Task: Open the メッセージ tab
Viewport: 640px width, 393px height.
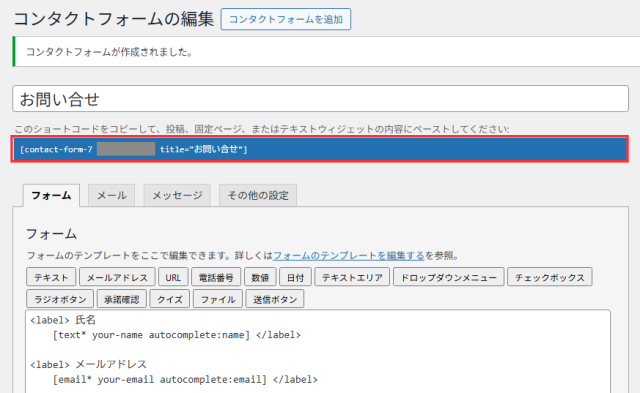Action: pos(177,195)
